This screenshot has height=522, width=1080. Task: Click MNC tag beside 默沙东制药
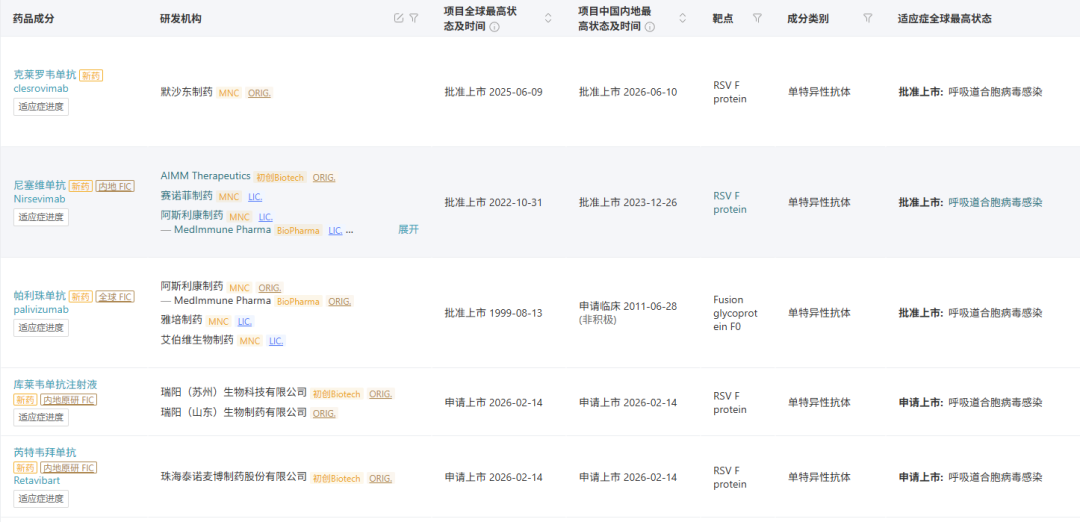click(229, 93)
